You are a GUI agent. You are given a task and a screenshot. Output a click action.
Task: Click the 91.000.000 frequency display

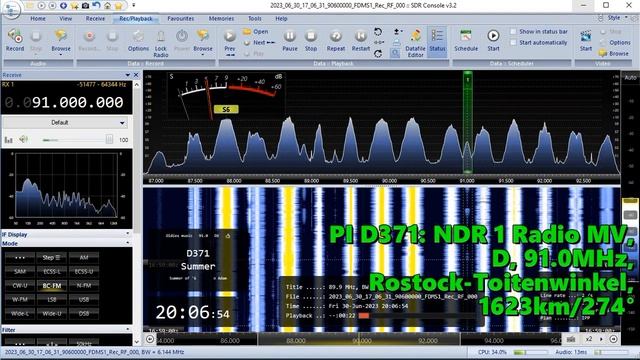point(78,102)
